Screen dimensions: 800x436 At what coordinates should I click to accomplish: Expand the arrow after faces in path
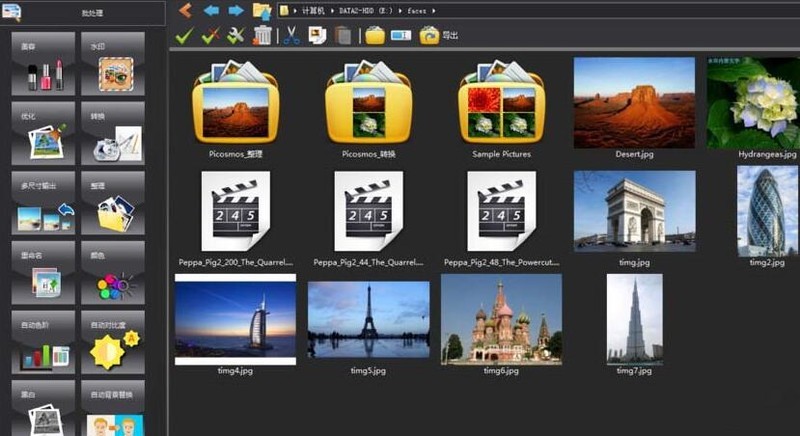[435, 11]
